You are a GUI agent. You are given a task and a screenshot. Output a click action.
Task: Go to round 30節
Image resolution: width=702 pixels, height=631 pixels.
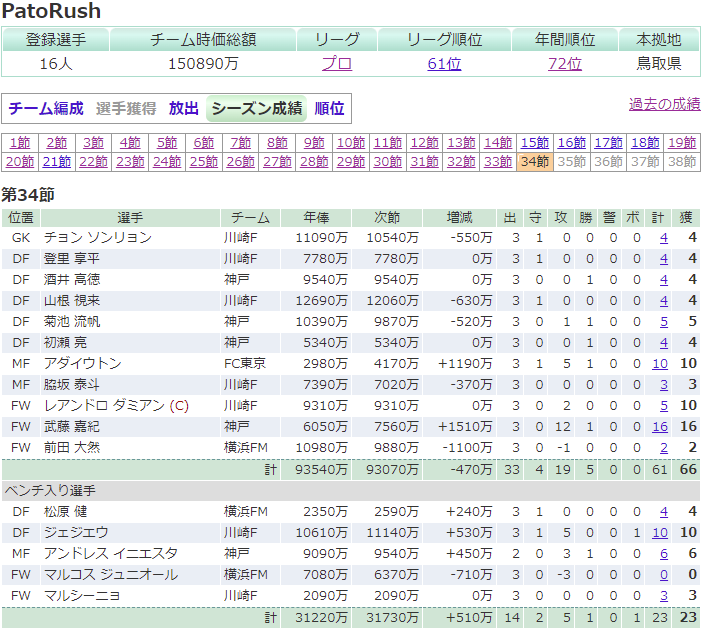(x=388, y=162)
